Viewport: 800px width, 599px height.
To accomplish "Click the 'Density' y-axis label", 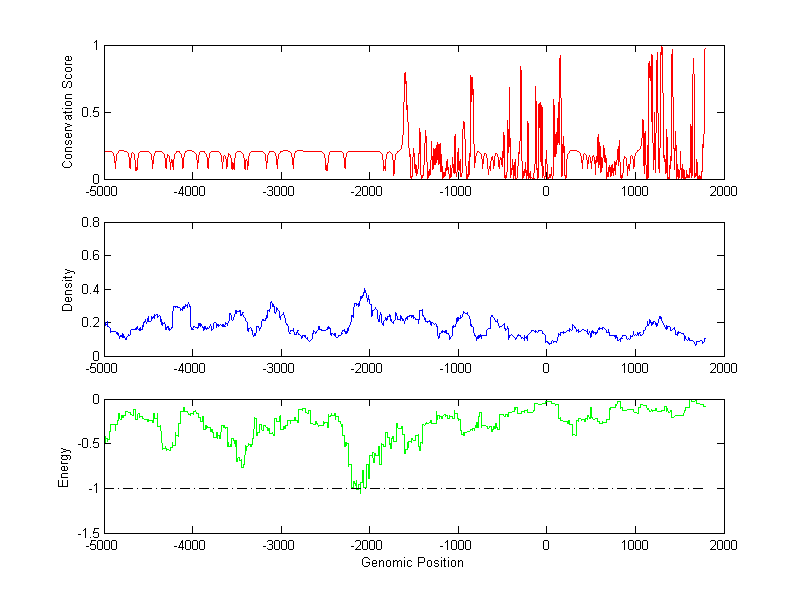I will [x=68, y=289].
